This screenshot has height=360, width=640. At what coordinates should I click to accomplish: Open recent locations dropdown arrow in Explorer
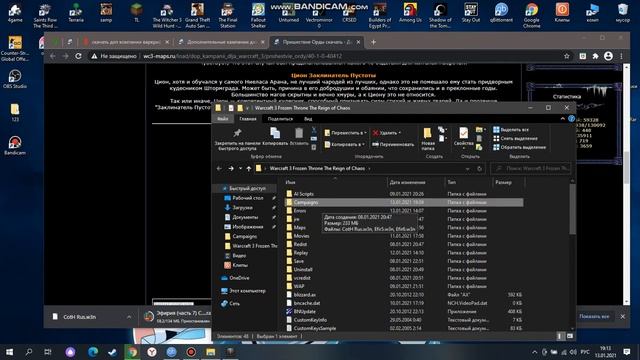coord(240,168)
